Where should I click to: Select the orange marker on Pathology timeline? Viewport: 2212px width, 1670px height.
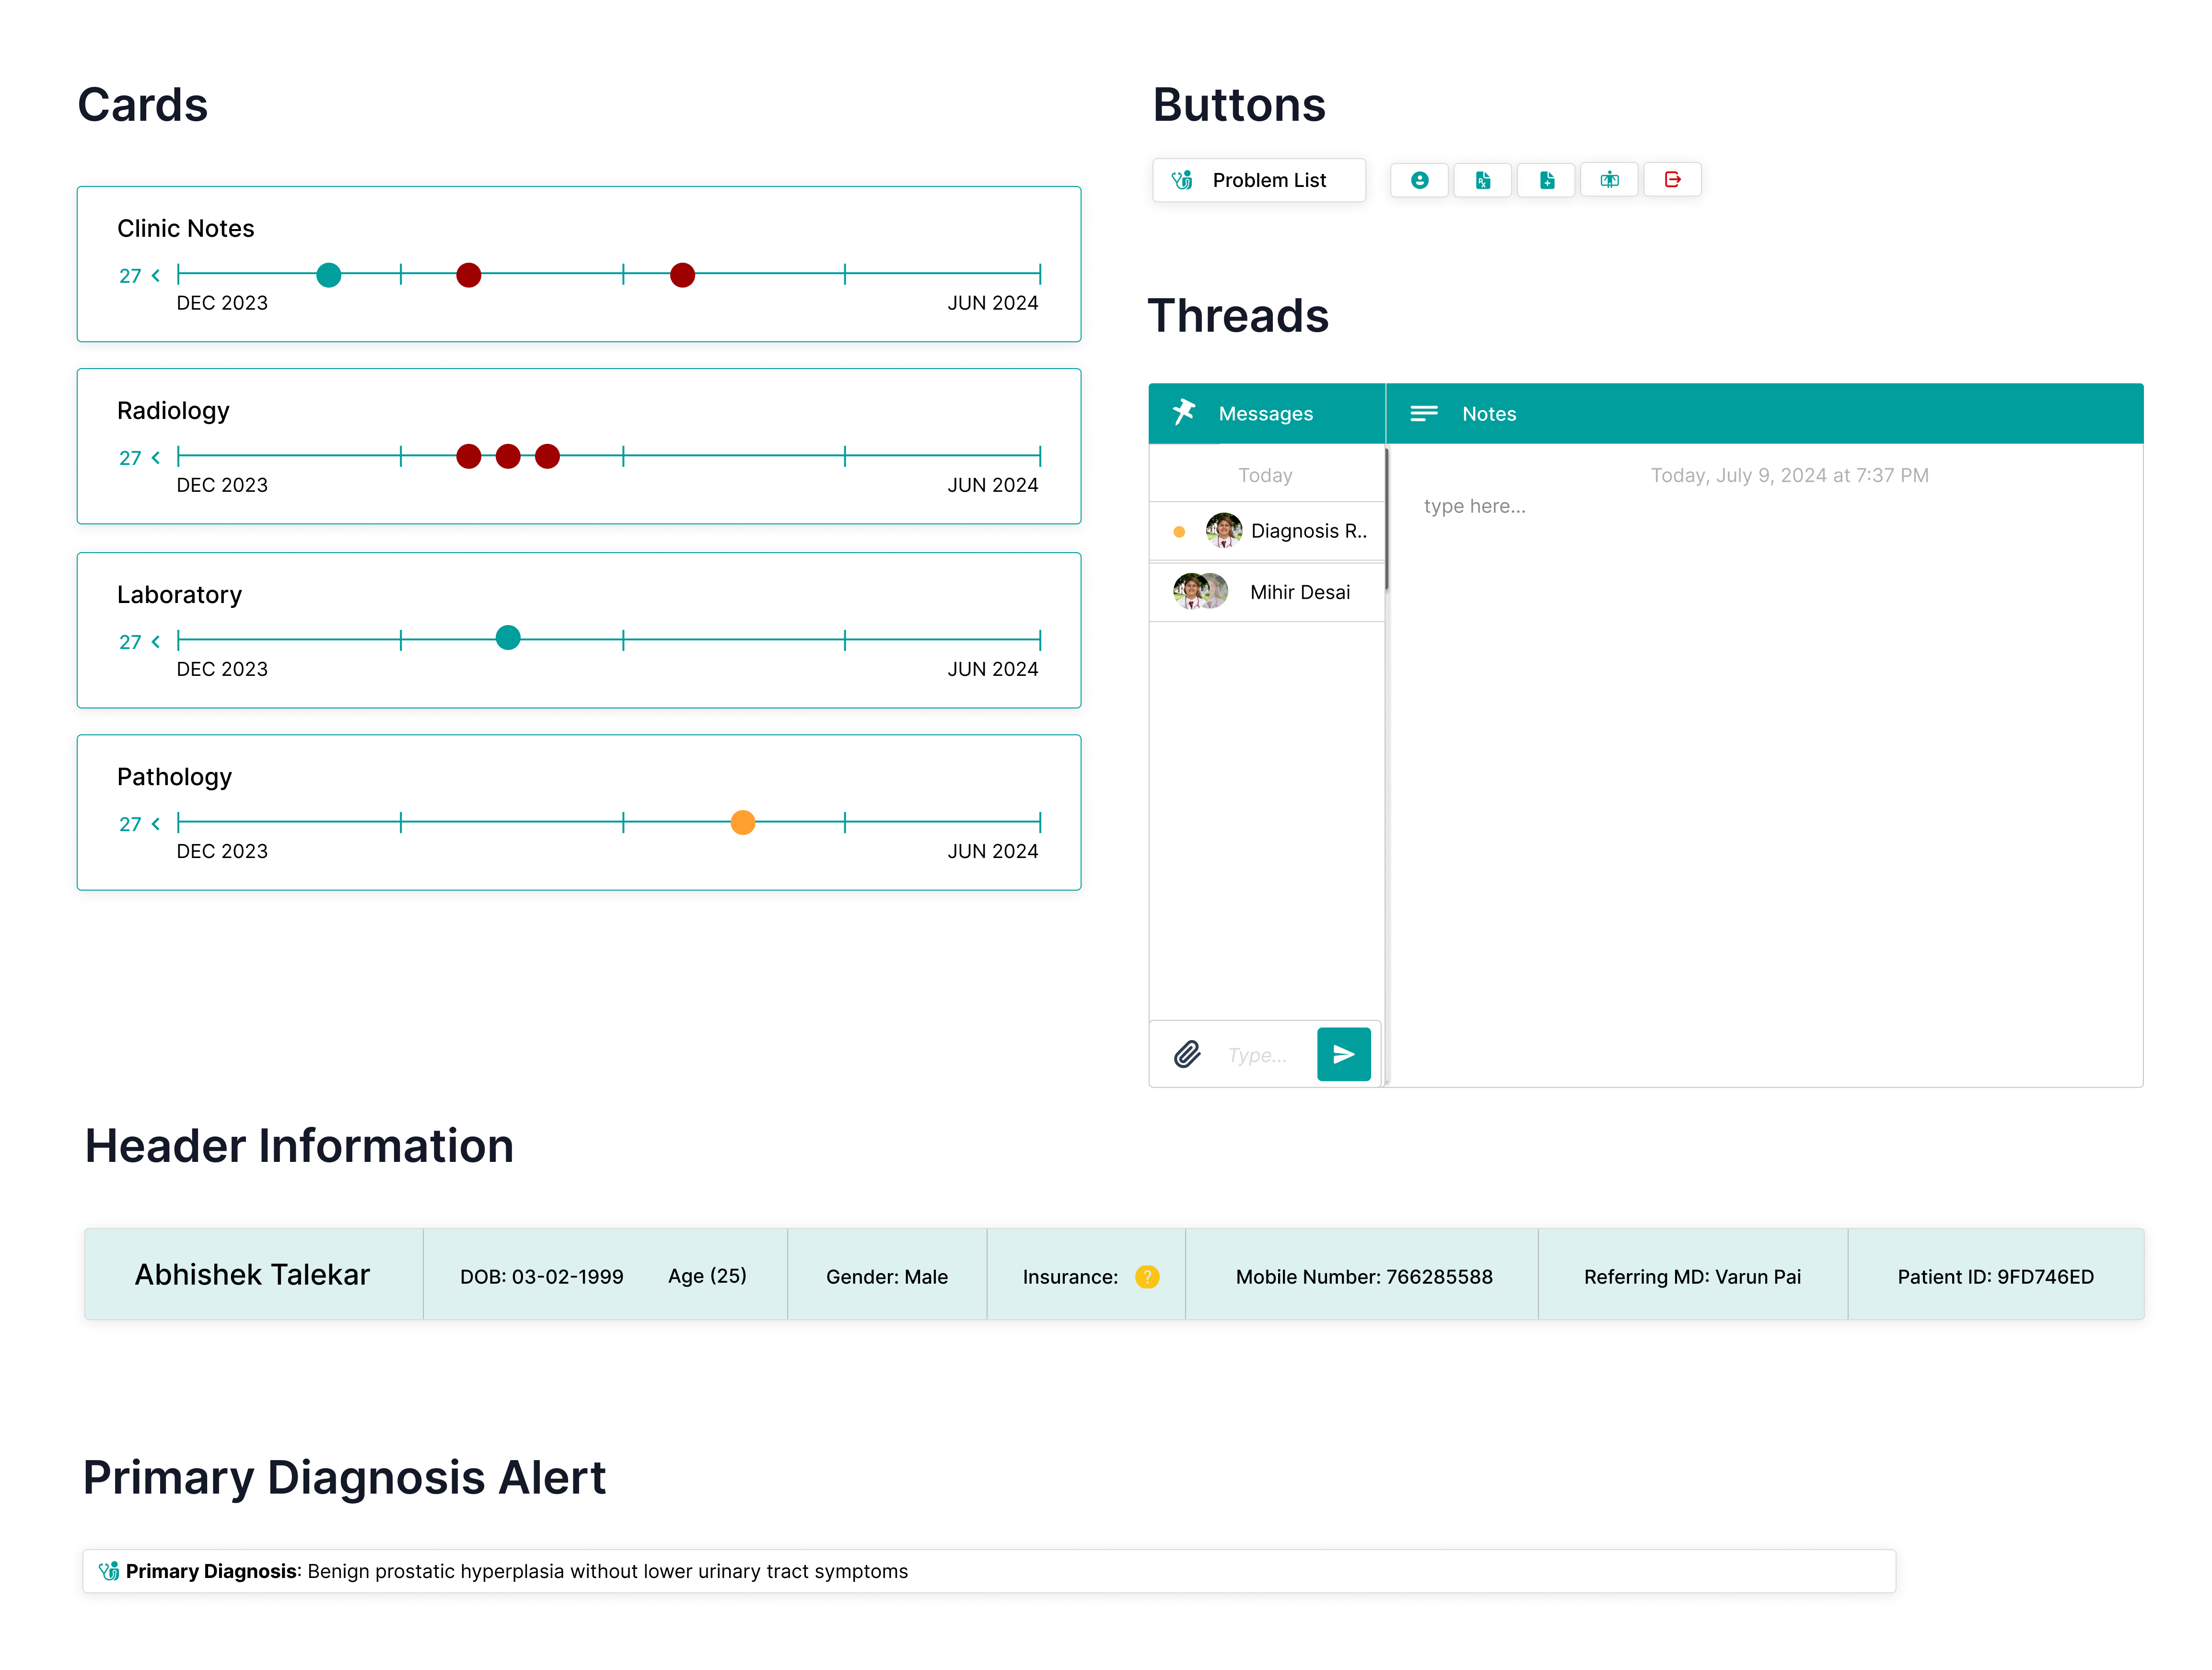743,822
